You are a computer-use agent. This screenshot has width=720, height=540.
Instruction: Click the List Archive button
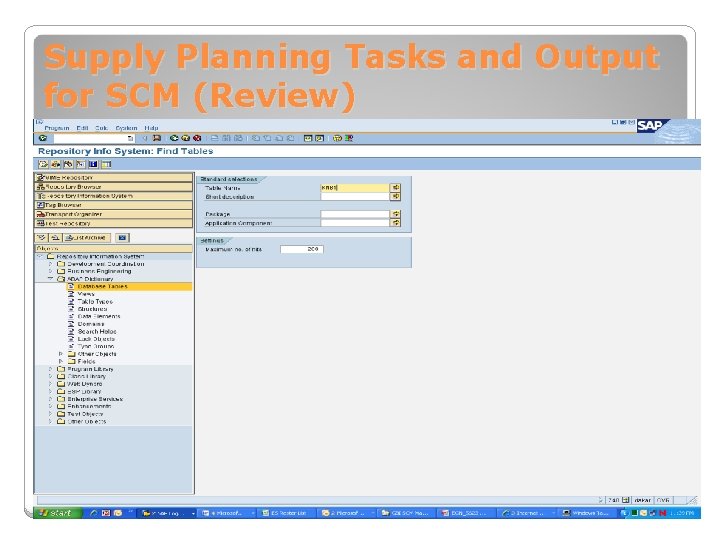tap(87, 237)
